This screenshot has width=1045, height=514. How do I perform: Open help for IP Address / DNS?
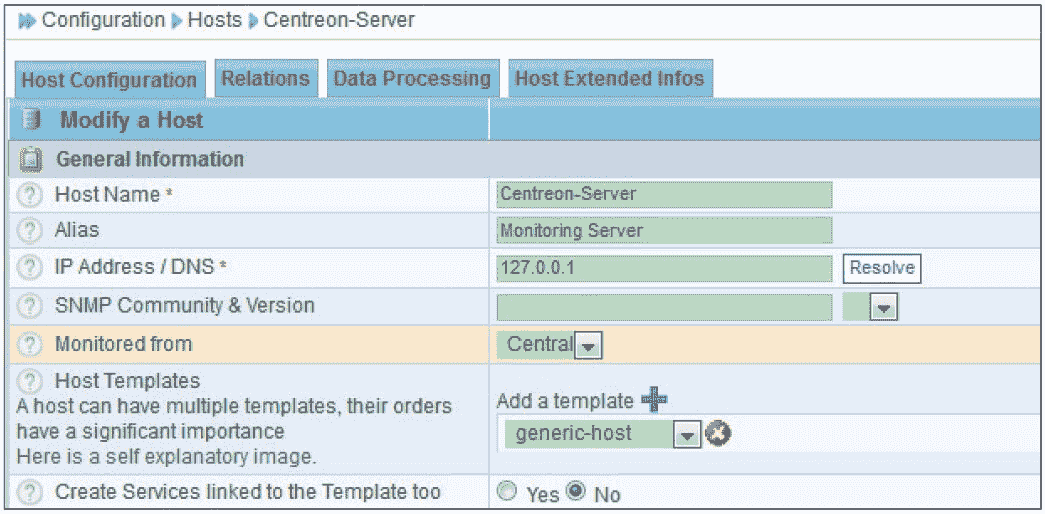coord(31,268)
